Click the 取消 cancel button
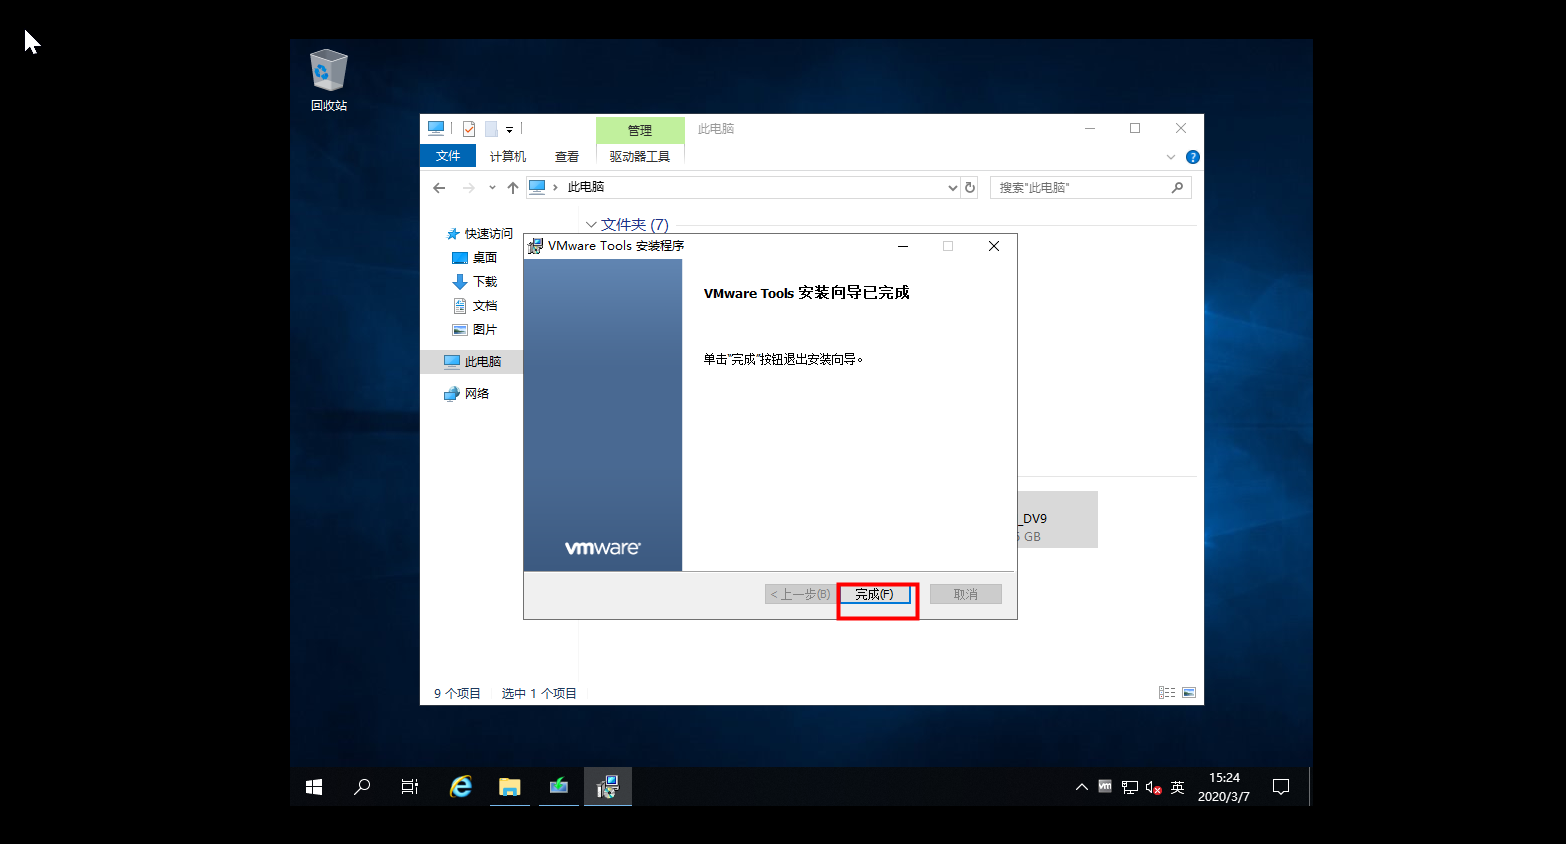 965,594
